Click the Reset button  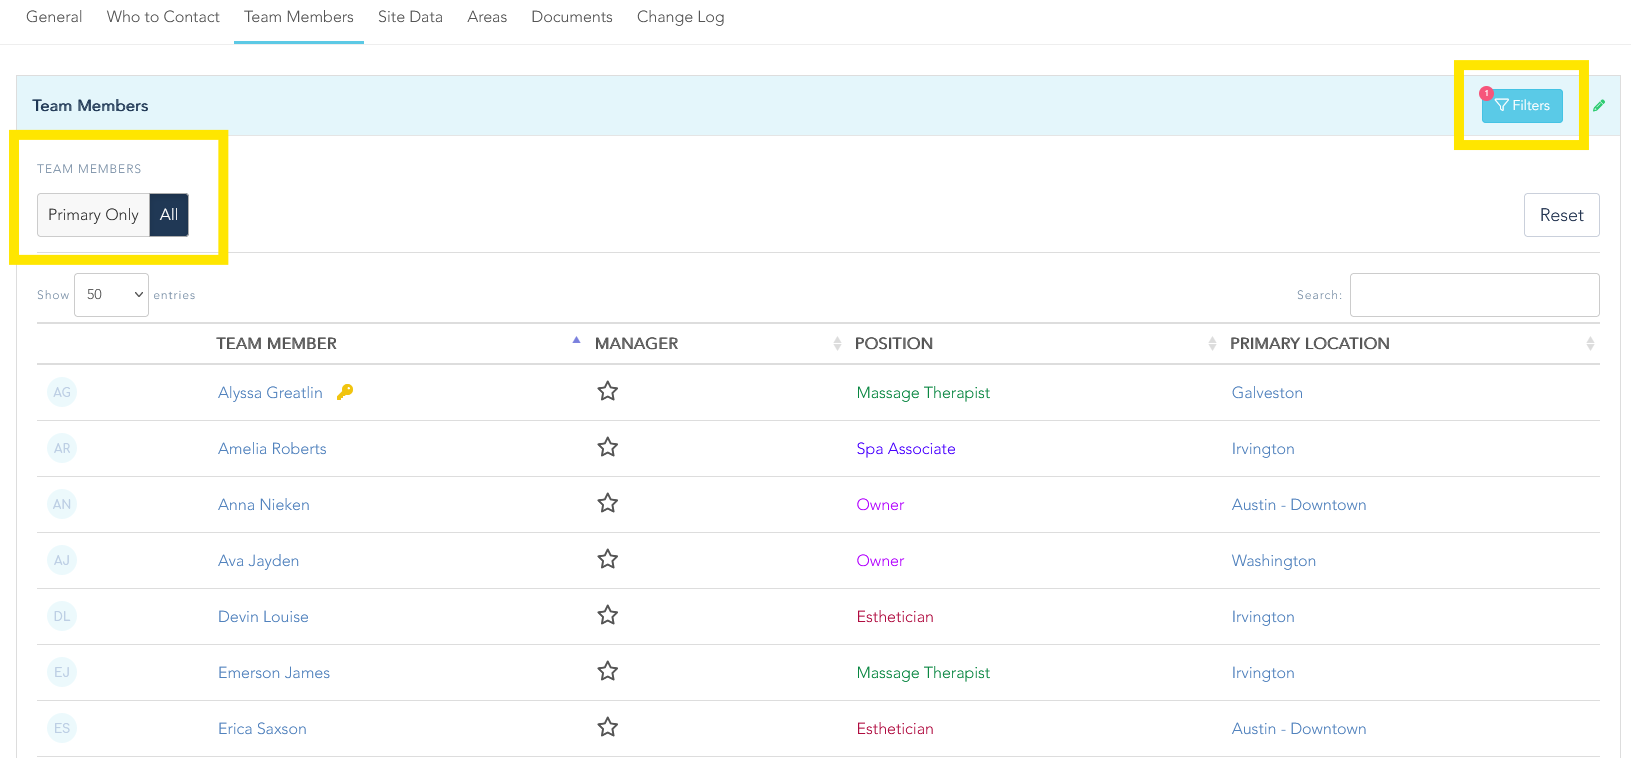point(1561,215)
